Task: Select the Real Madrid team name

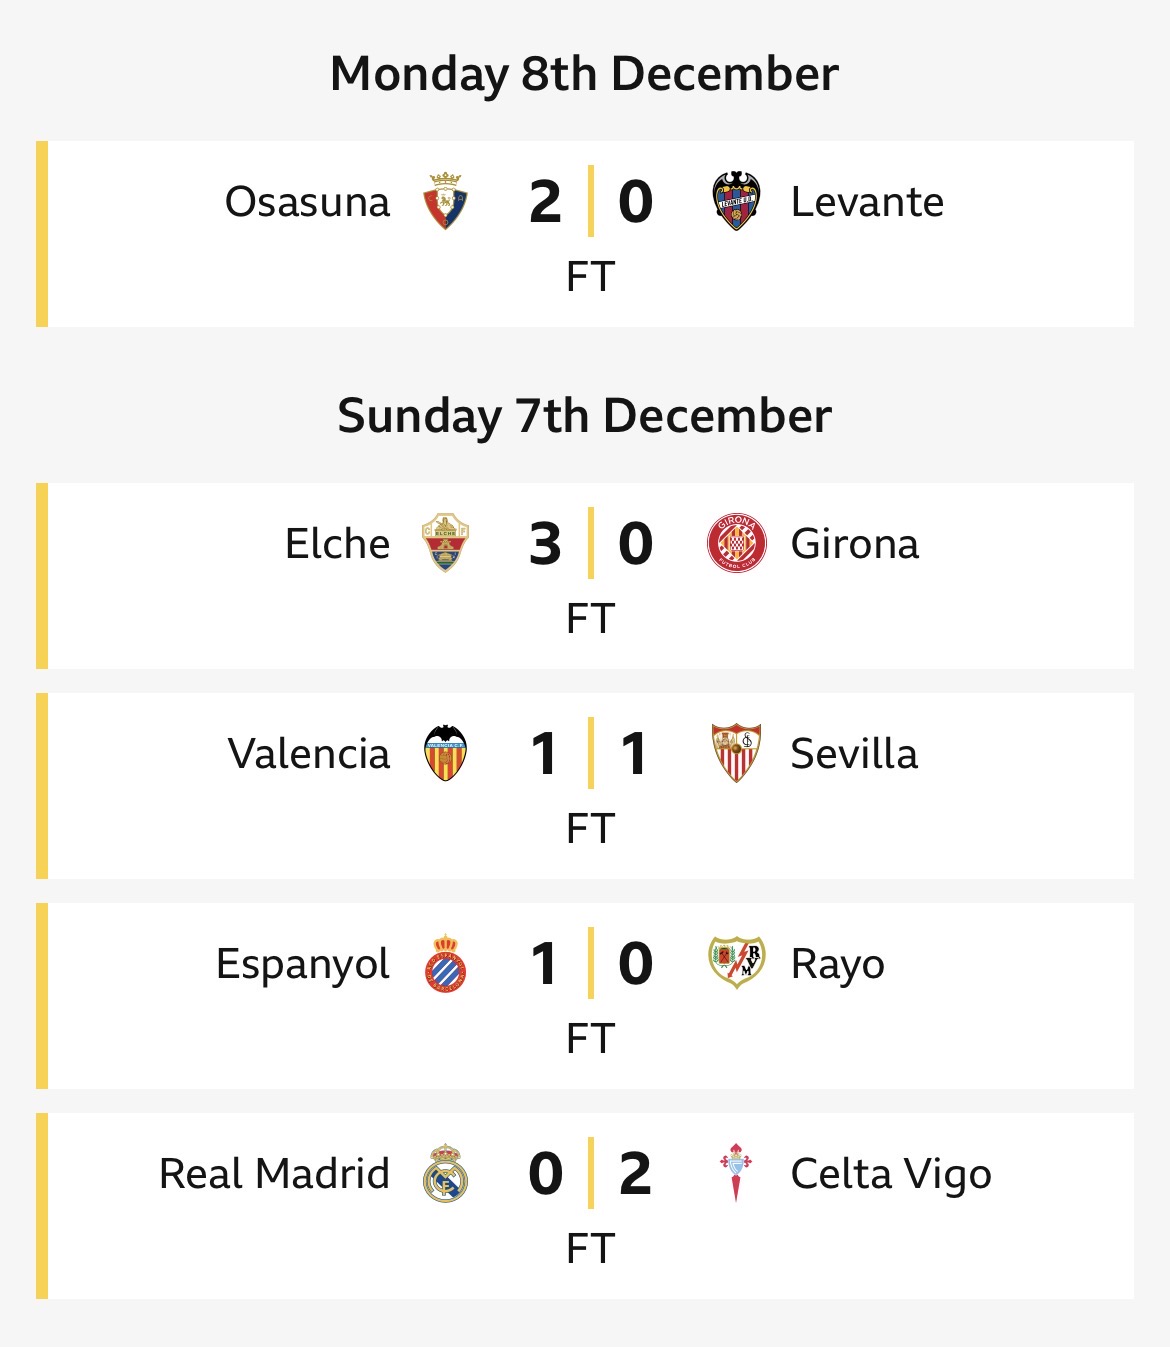Action: [274, 1174]
